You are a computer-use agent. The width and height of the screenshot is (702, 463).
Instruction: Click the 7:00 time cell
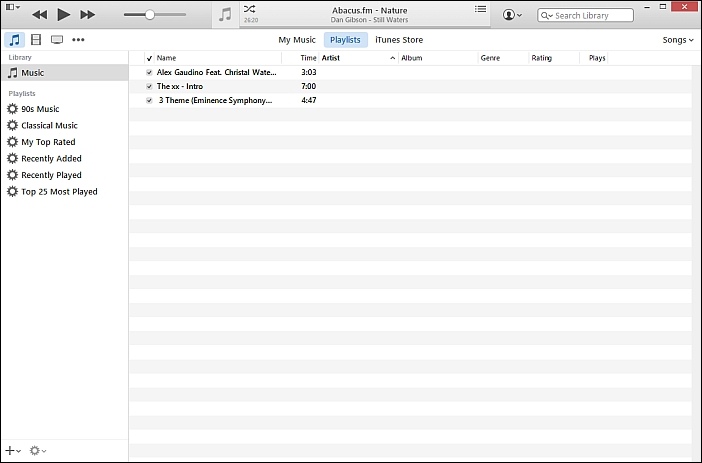pos(308,86)
